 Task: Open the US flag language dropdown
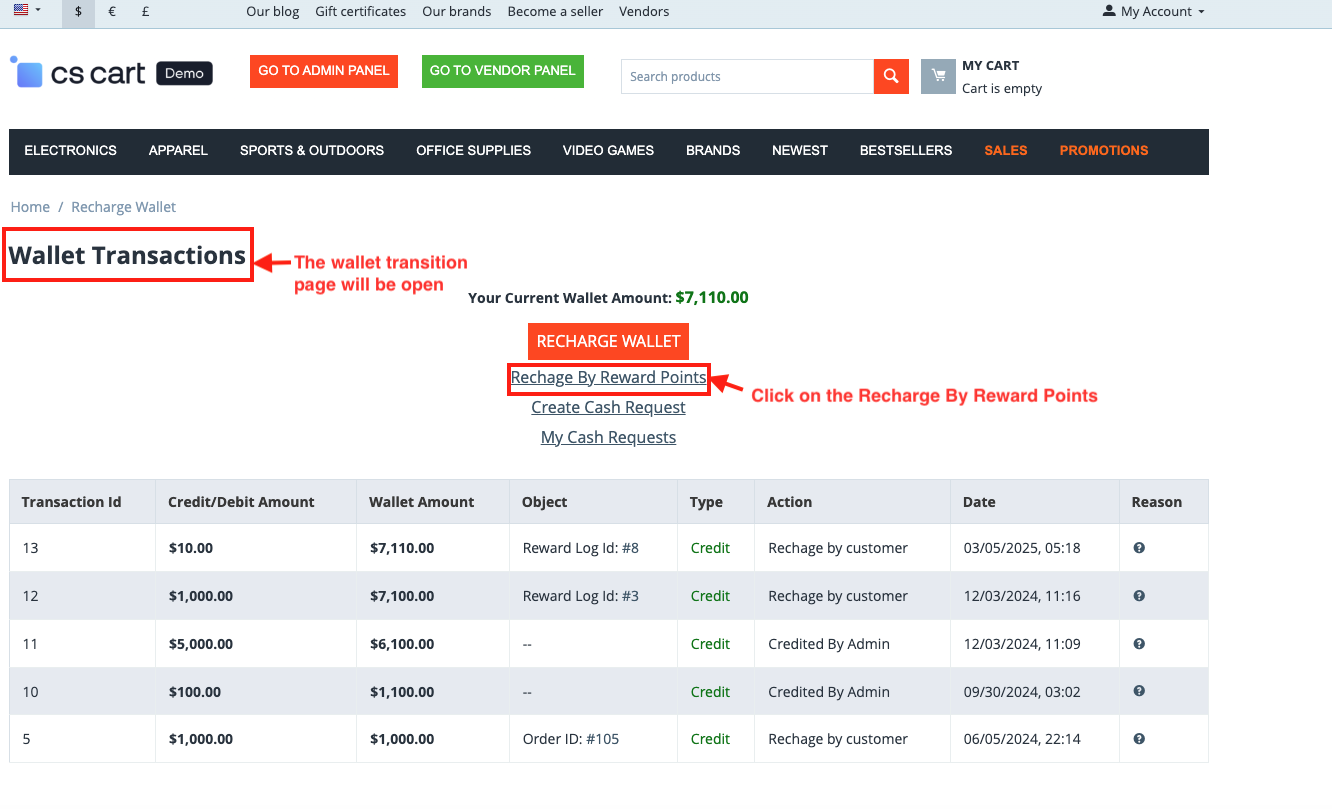coord(27,11)
